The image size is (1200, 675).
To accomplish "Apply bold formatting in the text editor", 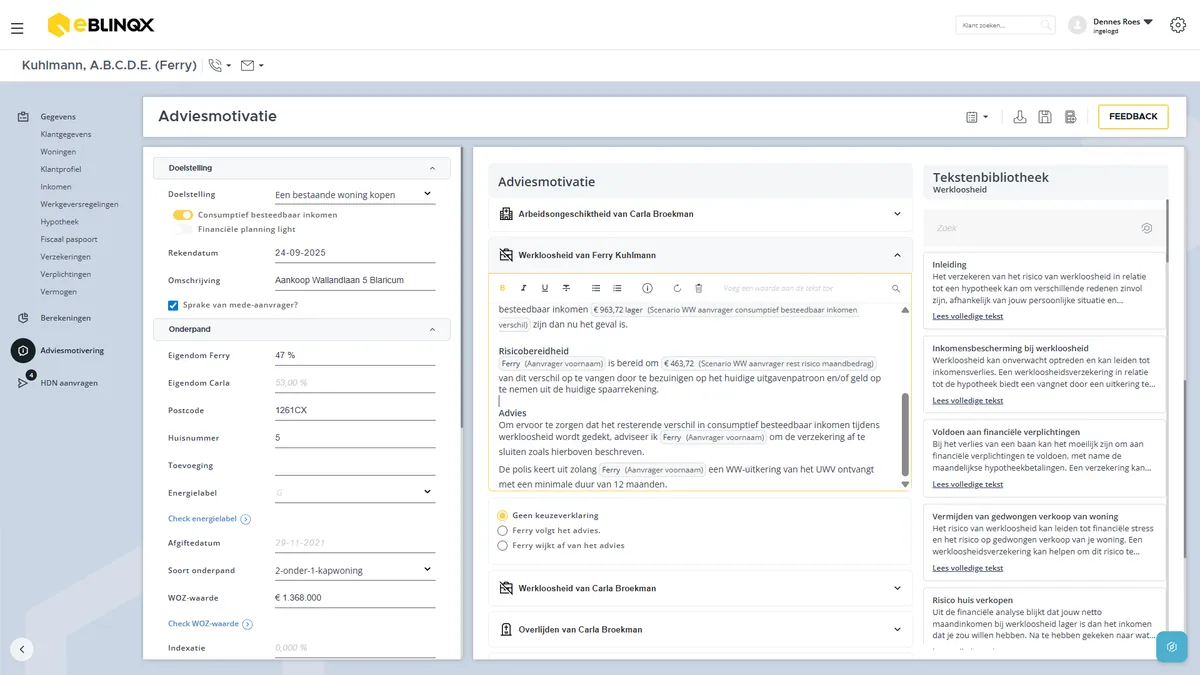I will click(x=503, y=288).
